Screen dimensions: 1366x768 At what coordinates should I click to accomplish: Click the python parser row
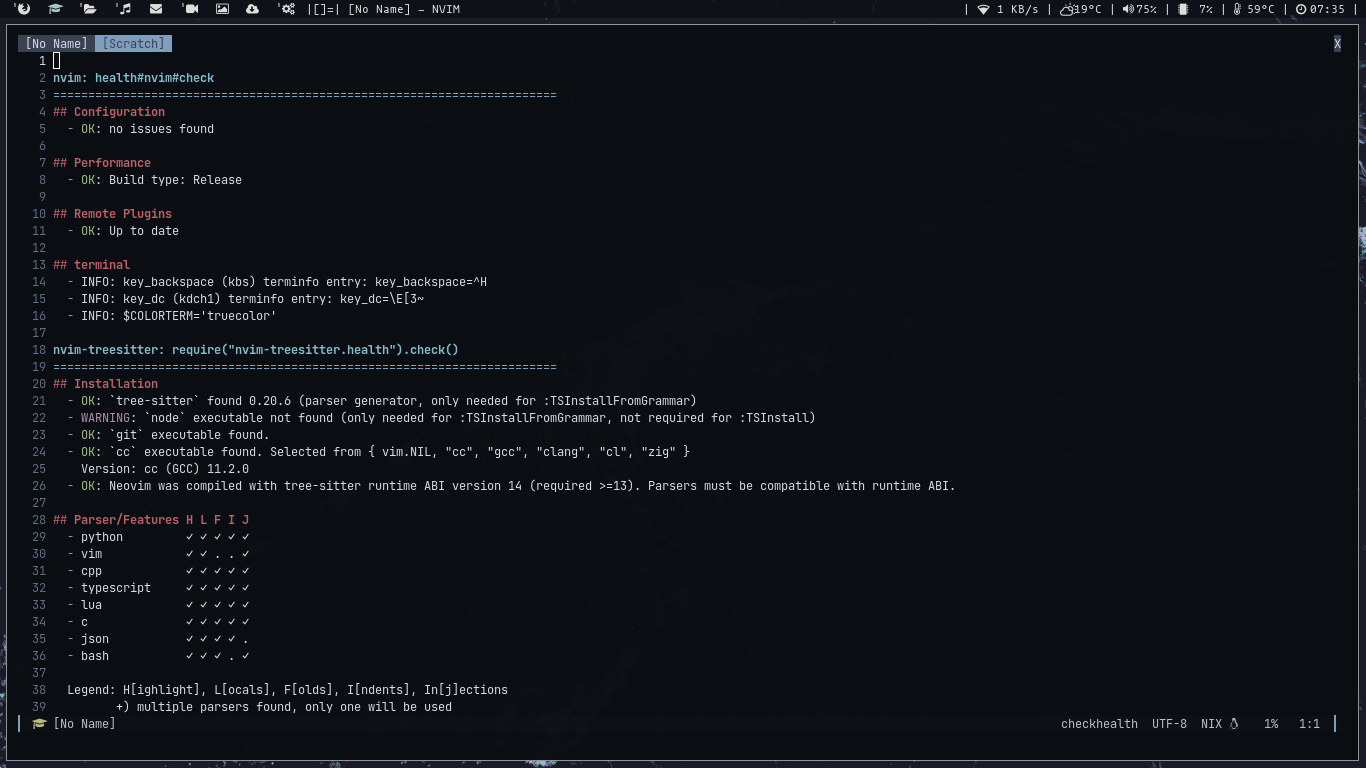point(158,537)
